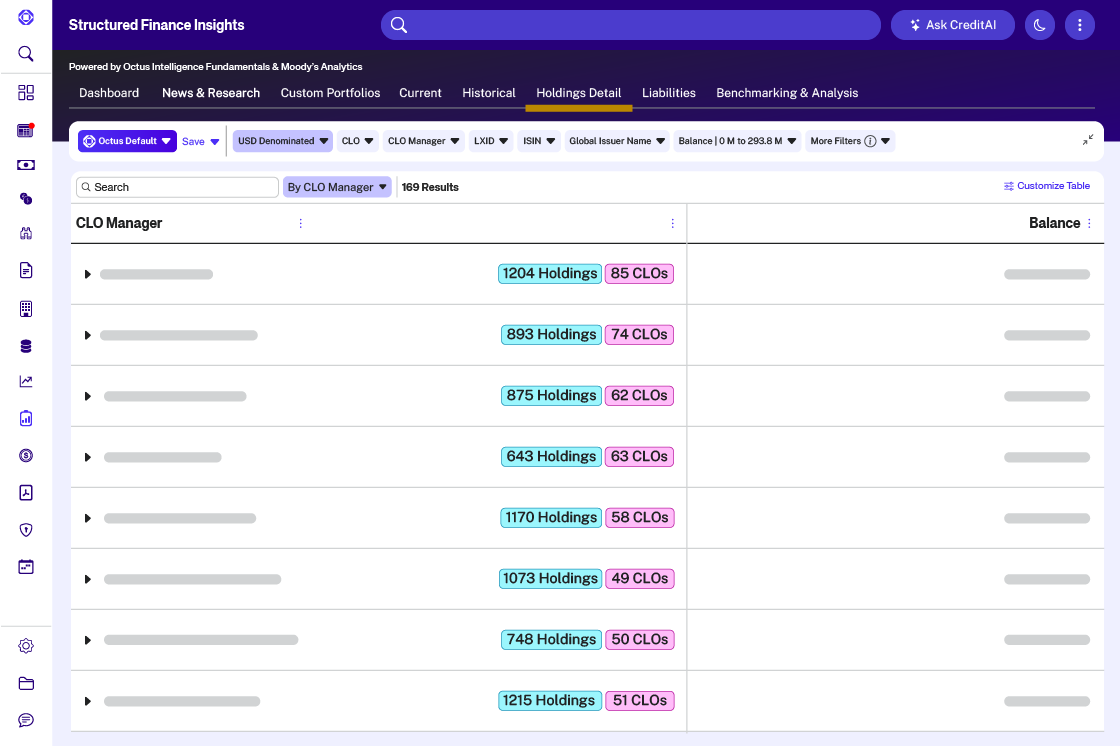Image resolution: width=1120 pixels, height=746 pixels.
Task: Click the banknote icon in sidebar
Action: 26,165
